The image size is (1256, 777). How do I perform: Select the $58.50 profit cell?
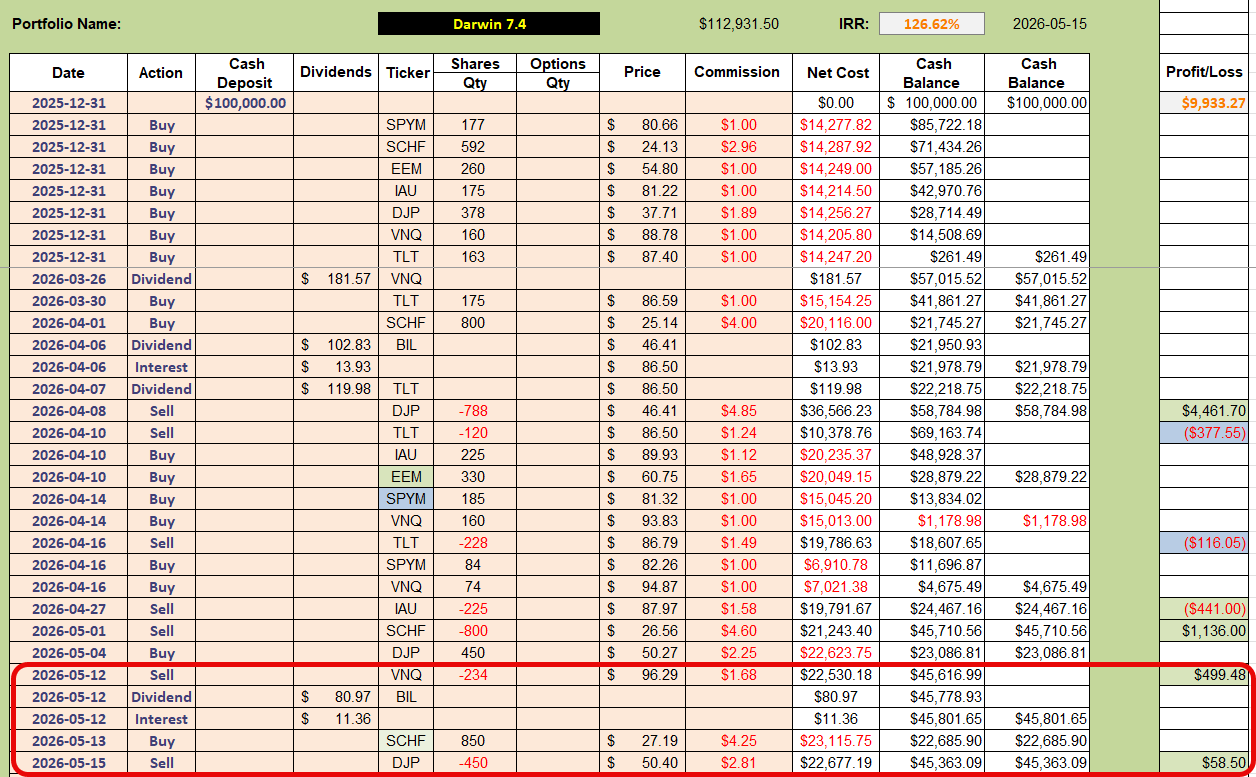point(1204,763)
